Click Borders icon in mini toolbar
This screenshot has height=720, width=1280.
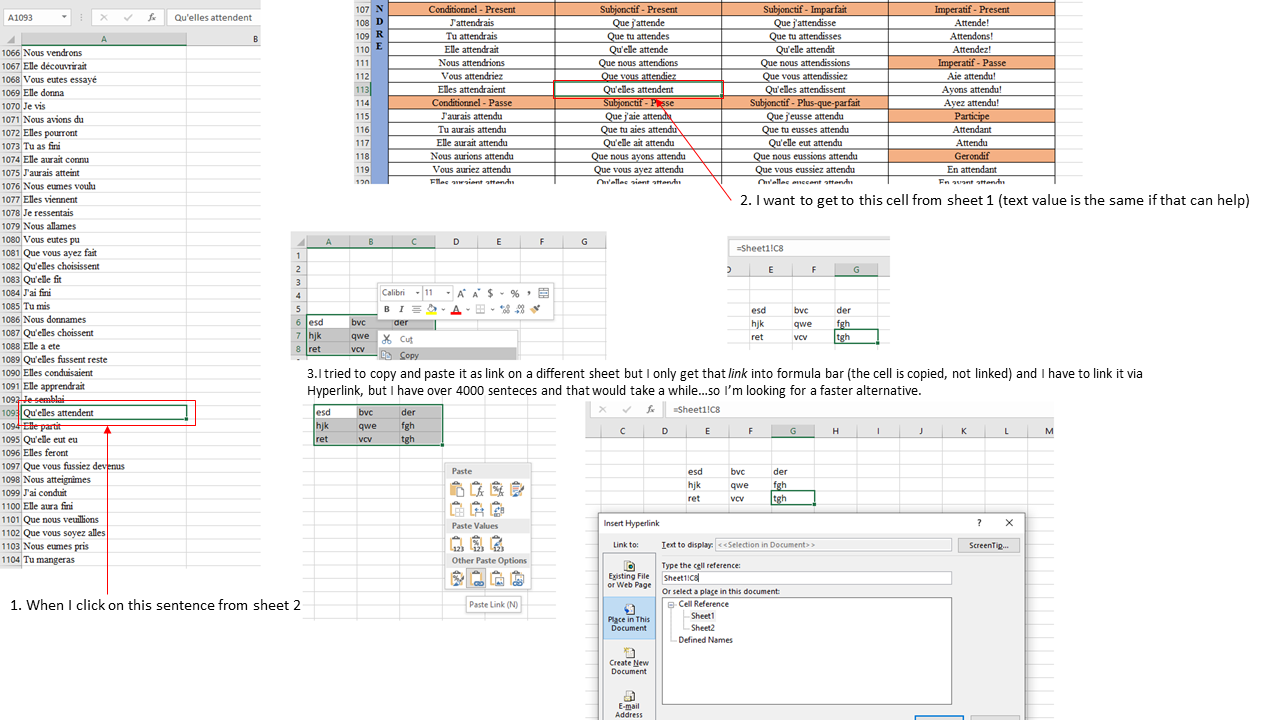(x=480, y=309)
